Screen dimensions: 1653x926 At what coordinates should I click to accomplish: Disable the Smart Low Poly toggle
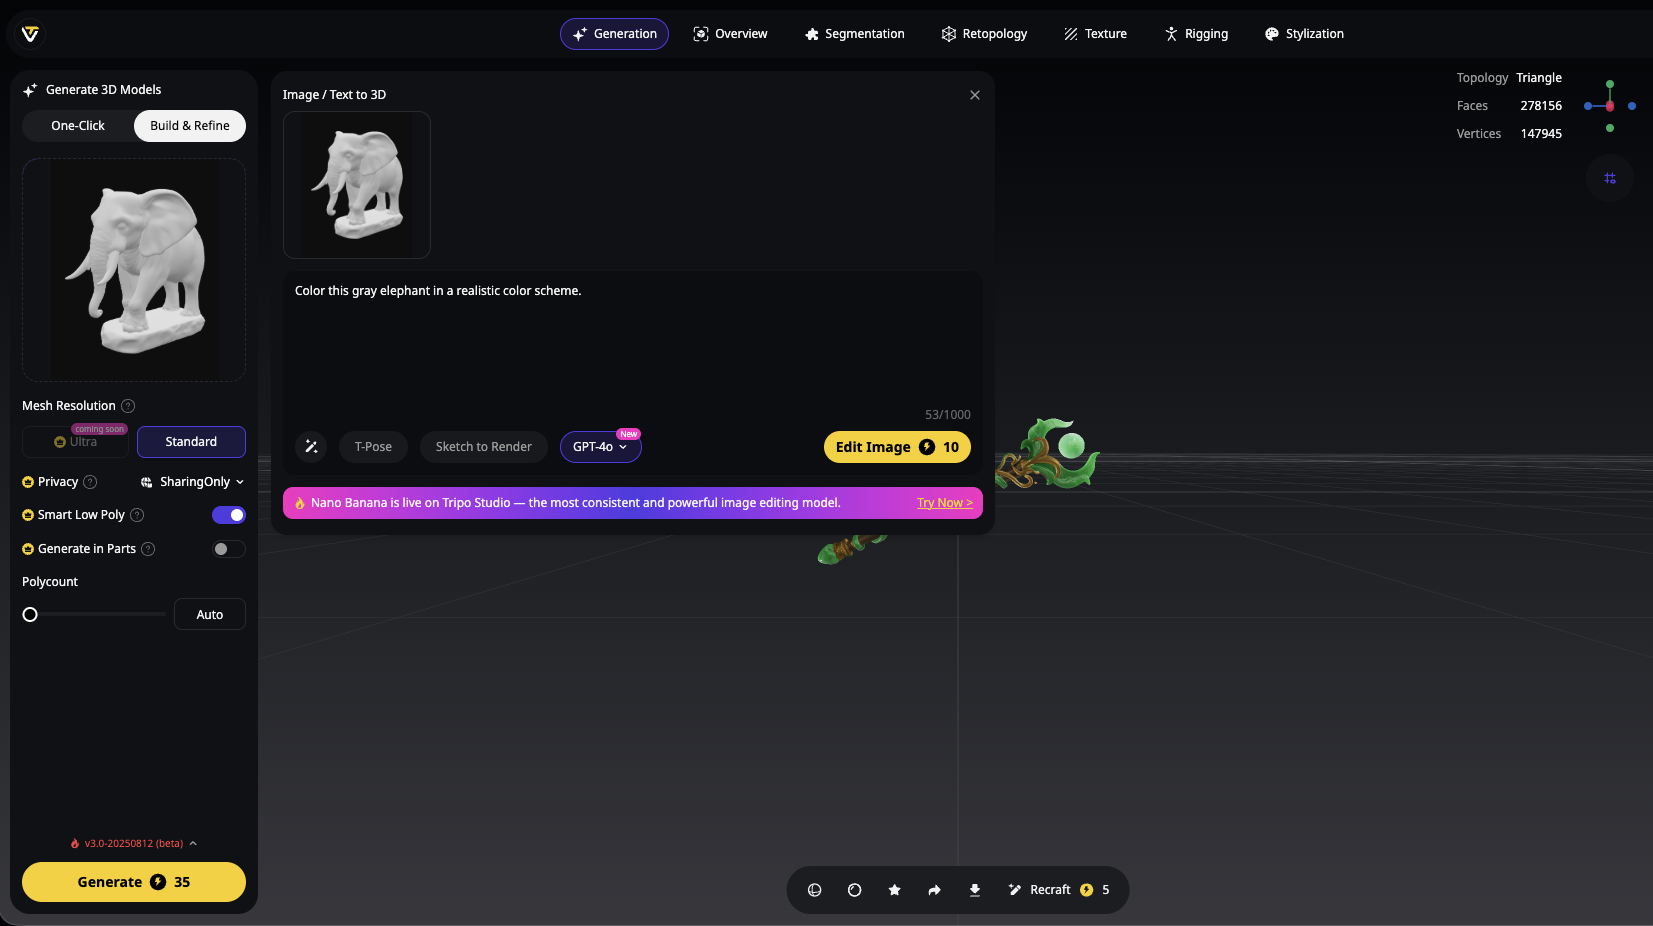coord(229,515)
